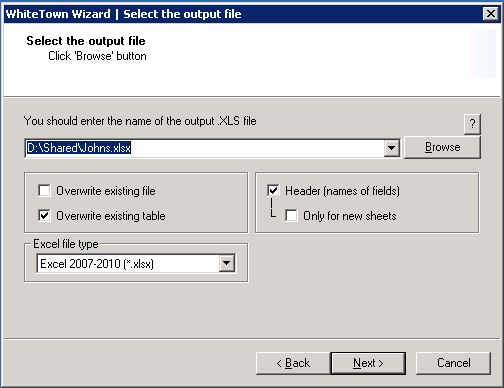This screenshot has height=388, width=504.
Task: Enable the Overwrite existing file checkbox
Action: (x=45, y=191)
